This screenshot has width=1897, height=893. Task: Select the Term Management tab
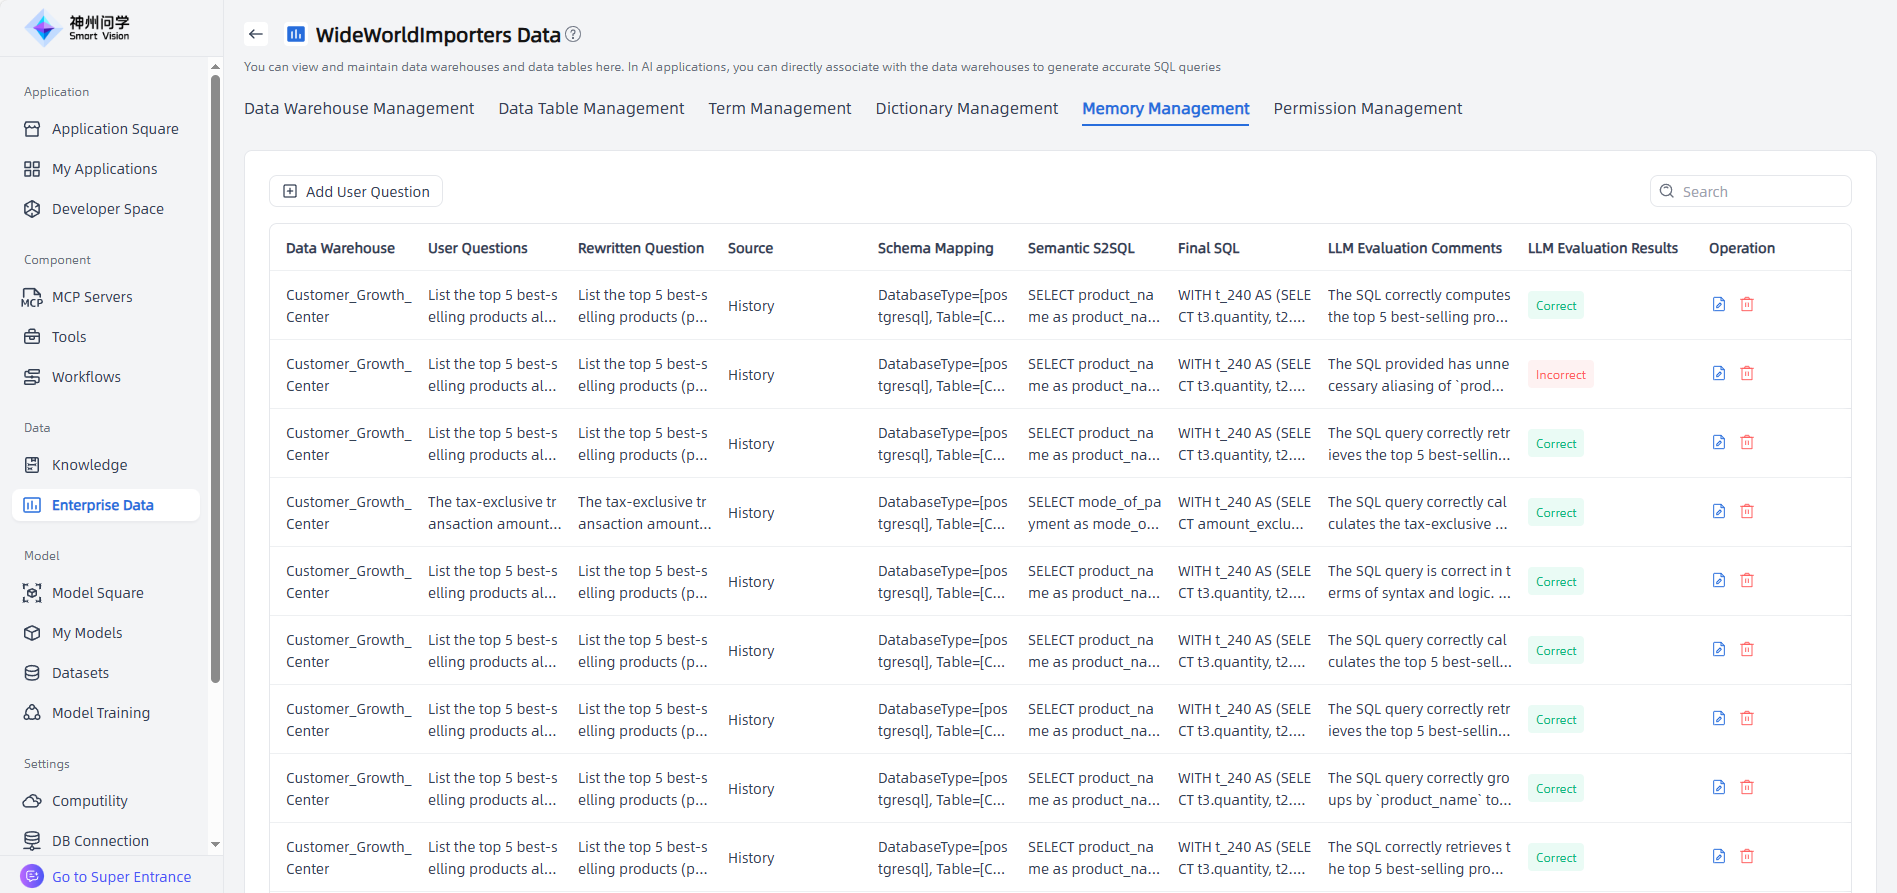click(x=779, y=108)
